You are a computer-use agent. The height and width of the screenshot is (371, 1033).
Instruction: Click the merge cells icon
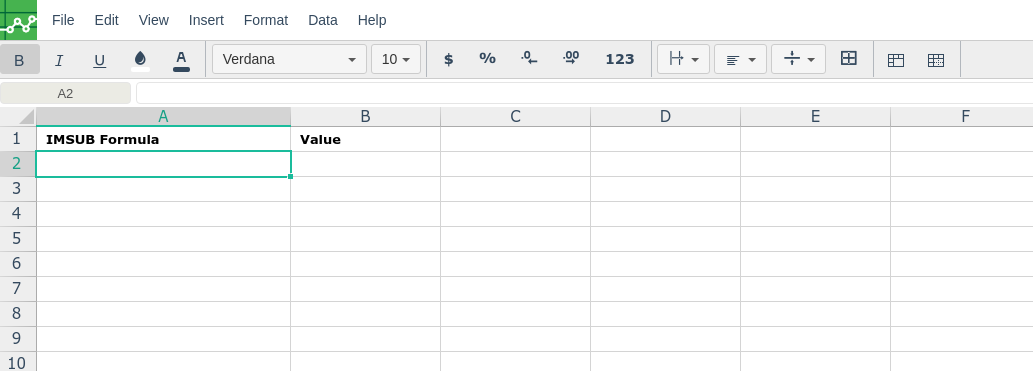(x=849, y=59)
